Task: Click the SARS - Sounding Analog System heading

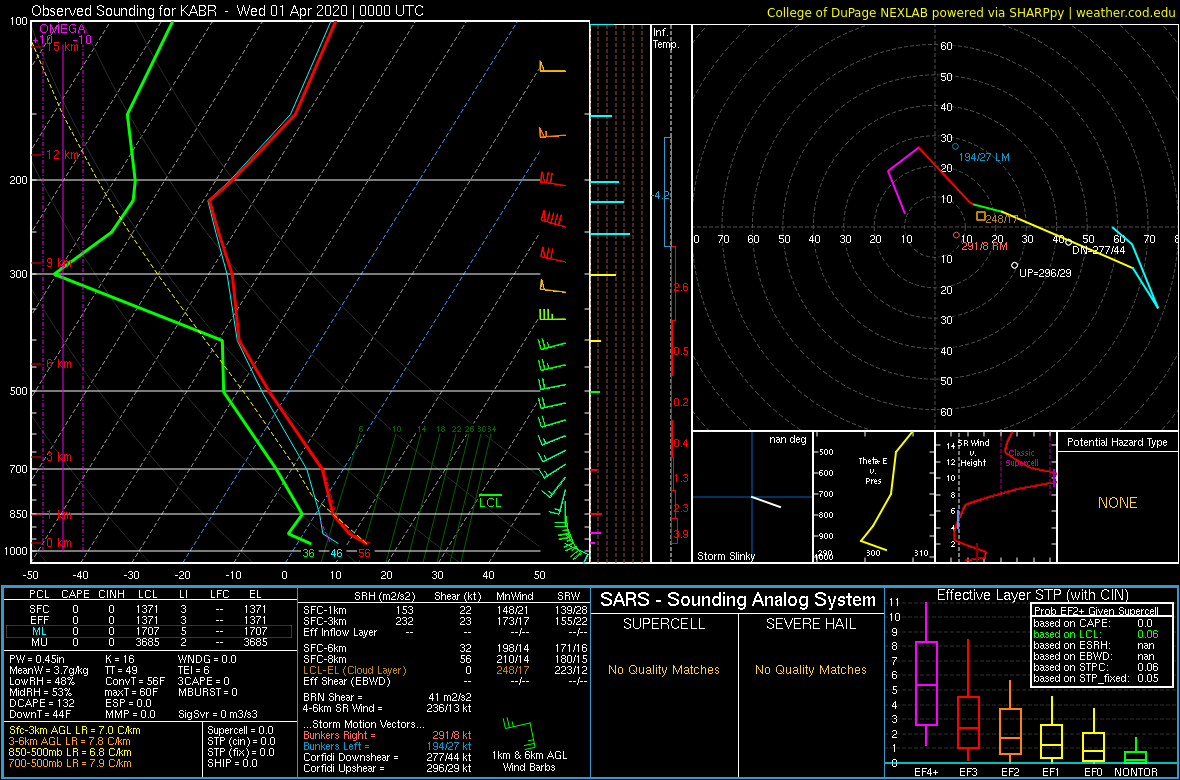Action: [x=738, y=600]
